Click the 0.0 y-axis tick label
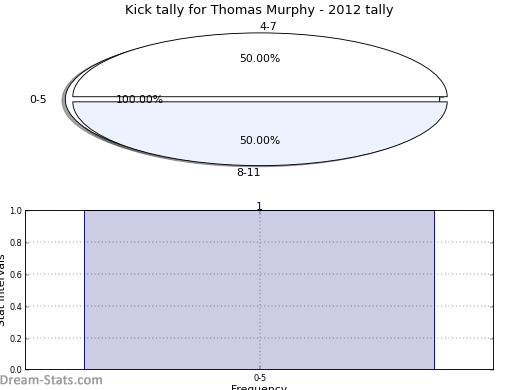 click(x=16, y=369)
